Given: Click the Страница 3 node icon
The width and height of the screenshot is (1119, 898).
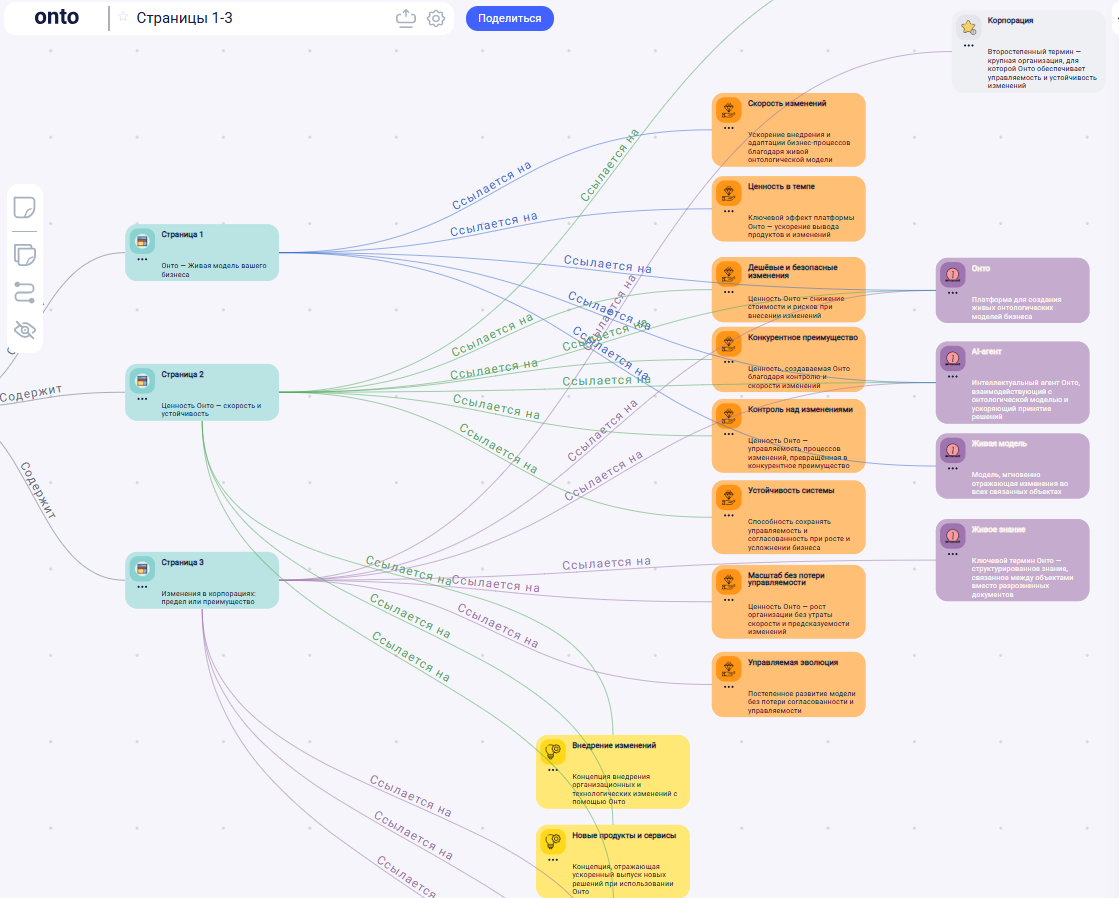Looking at the screenshot, I should (x=142, y=568).
